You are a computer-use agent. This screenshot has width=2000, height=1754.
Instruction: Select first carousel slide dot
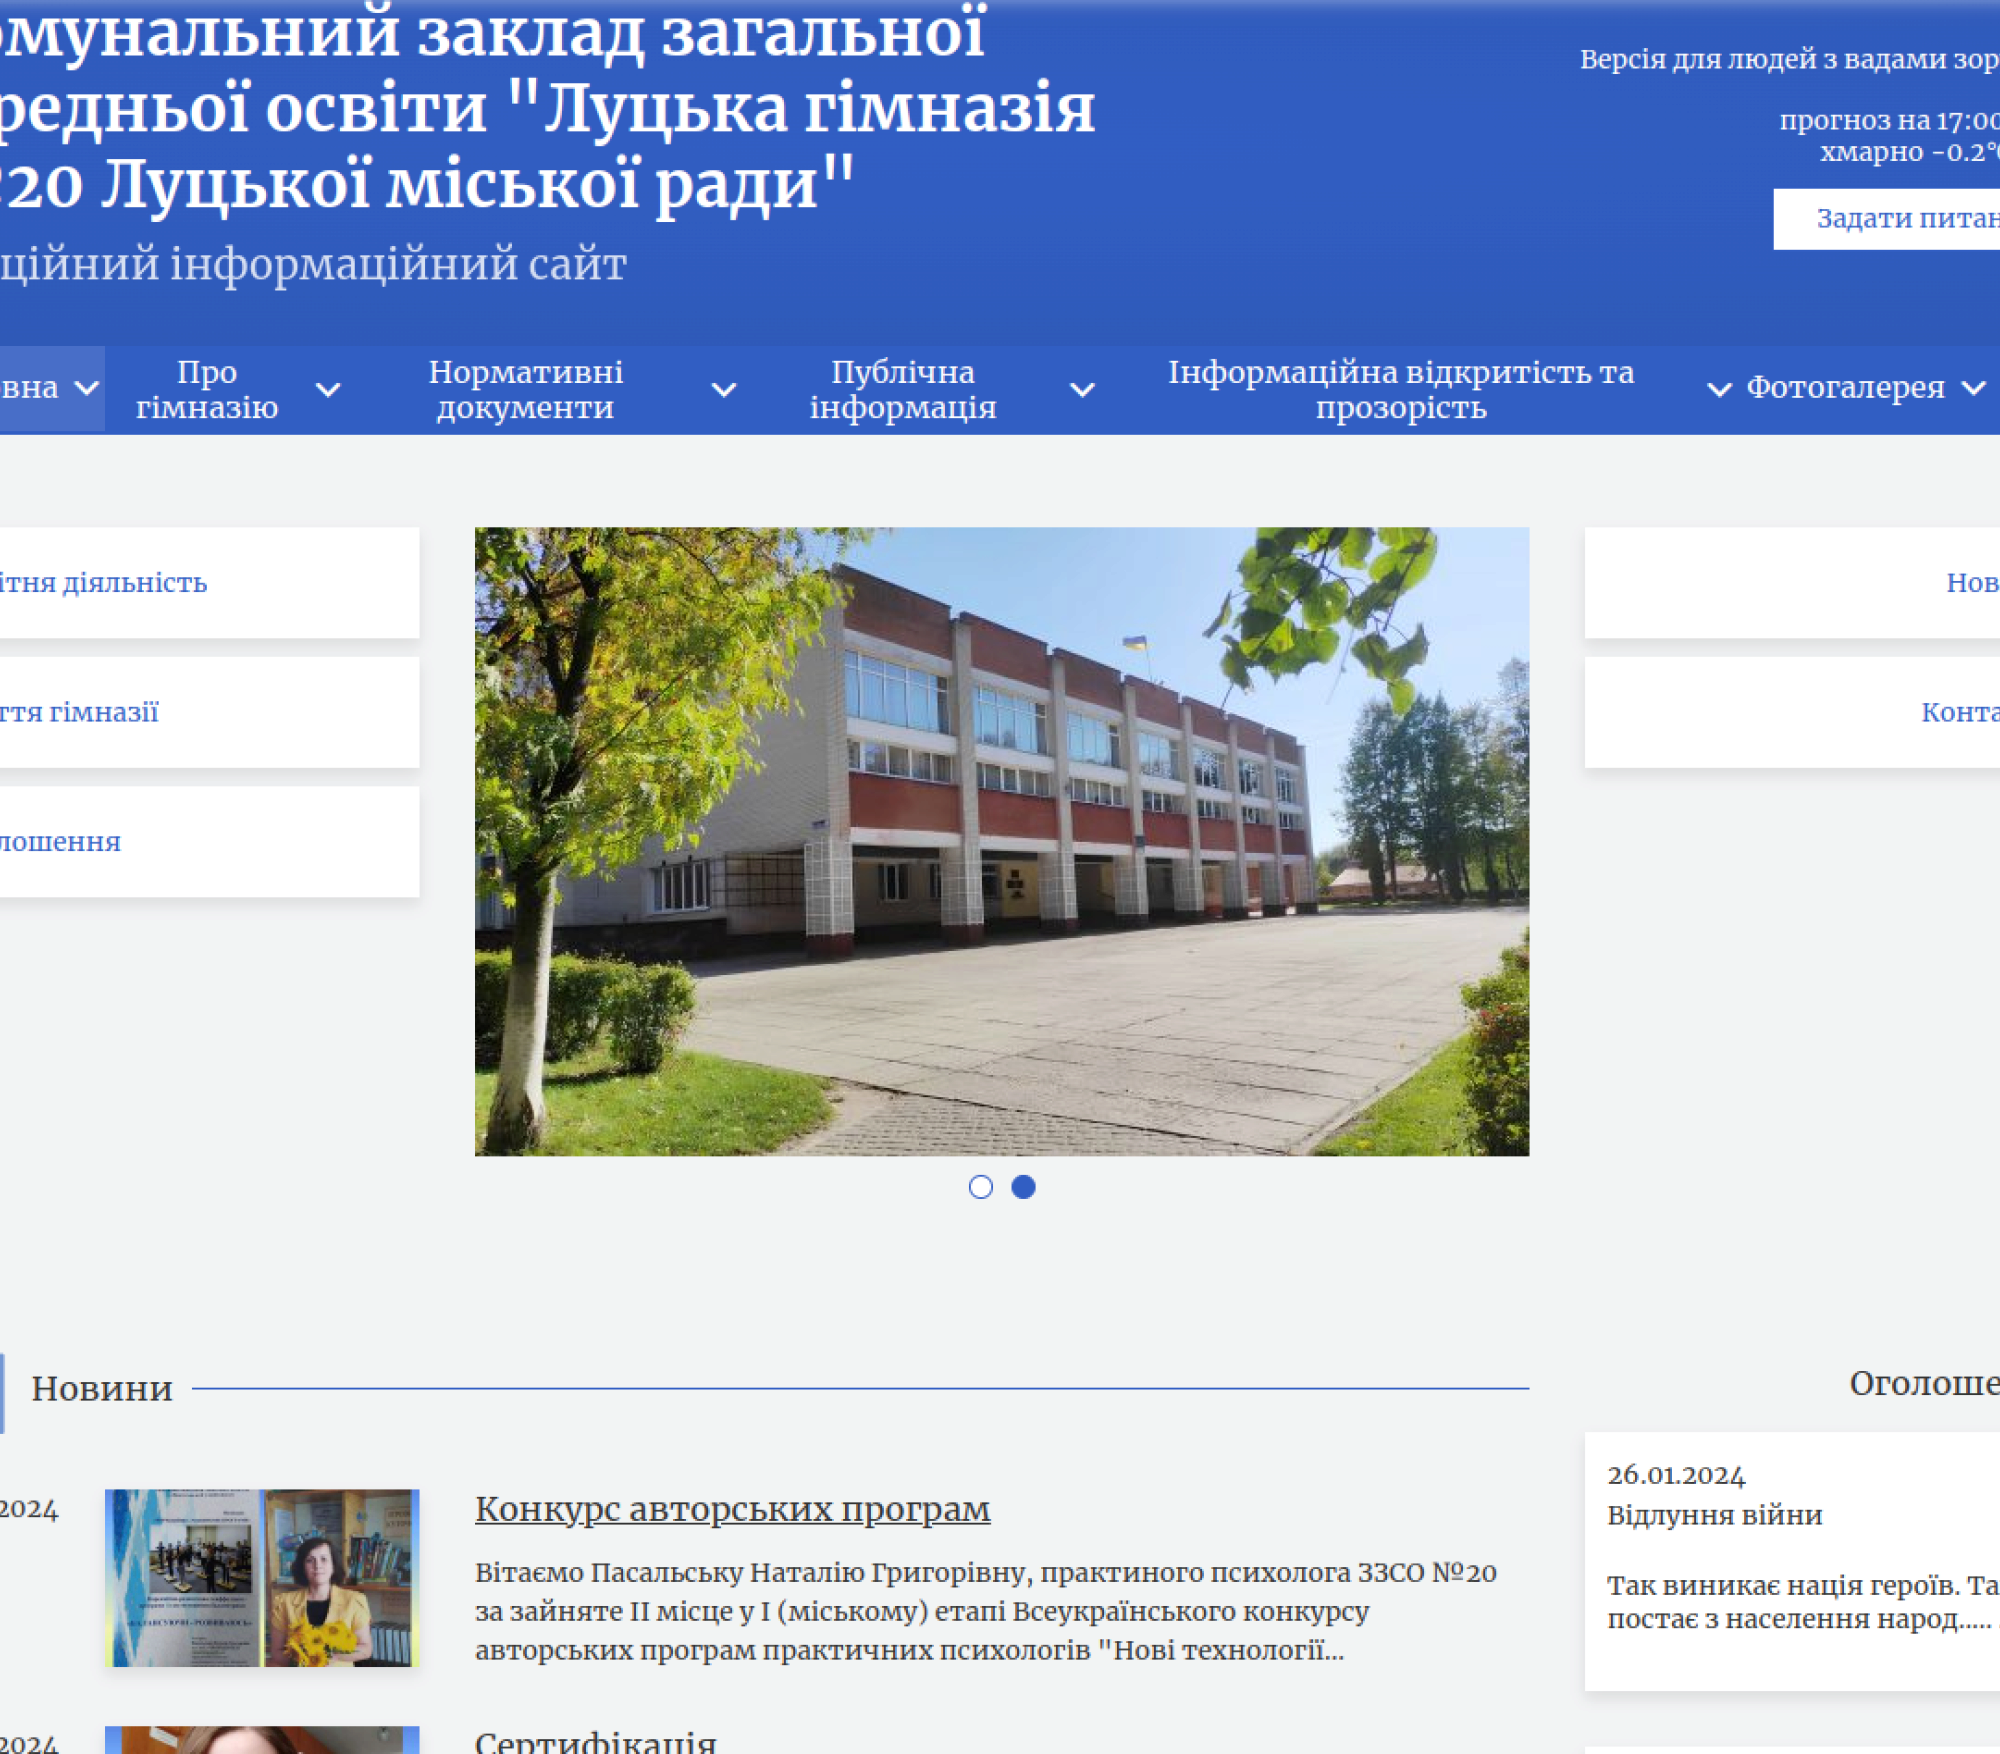coord(981,1187)
